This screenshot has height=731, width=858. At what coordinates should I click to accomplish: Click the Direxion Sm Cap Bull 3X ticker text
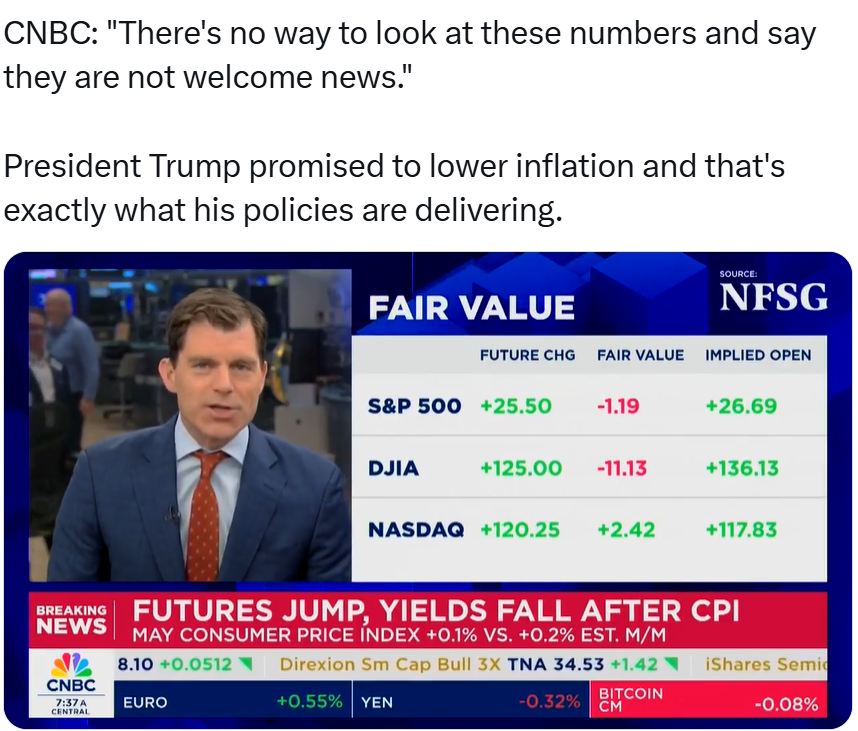pos(390,664)
